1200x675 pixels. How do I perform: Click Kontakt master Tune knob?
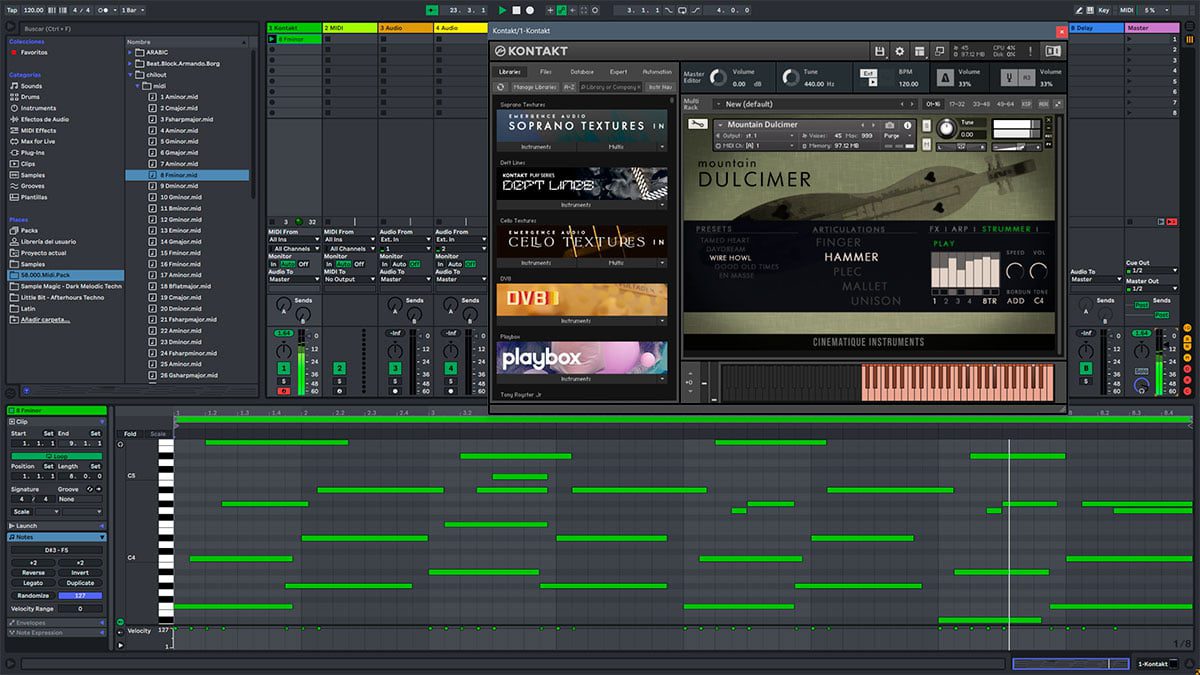[790, 78]
